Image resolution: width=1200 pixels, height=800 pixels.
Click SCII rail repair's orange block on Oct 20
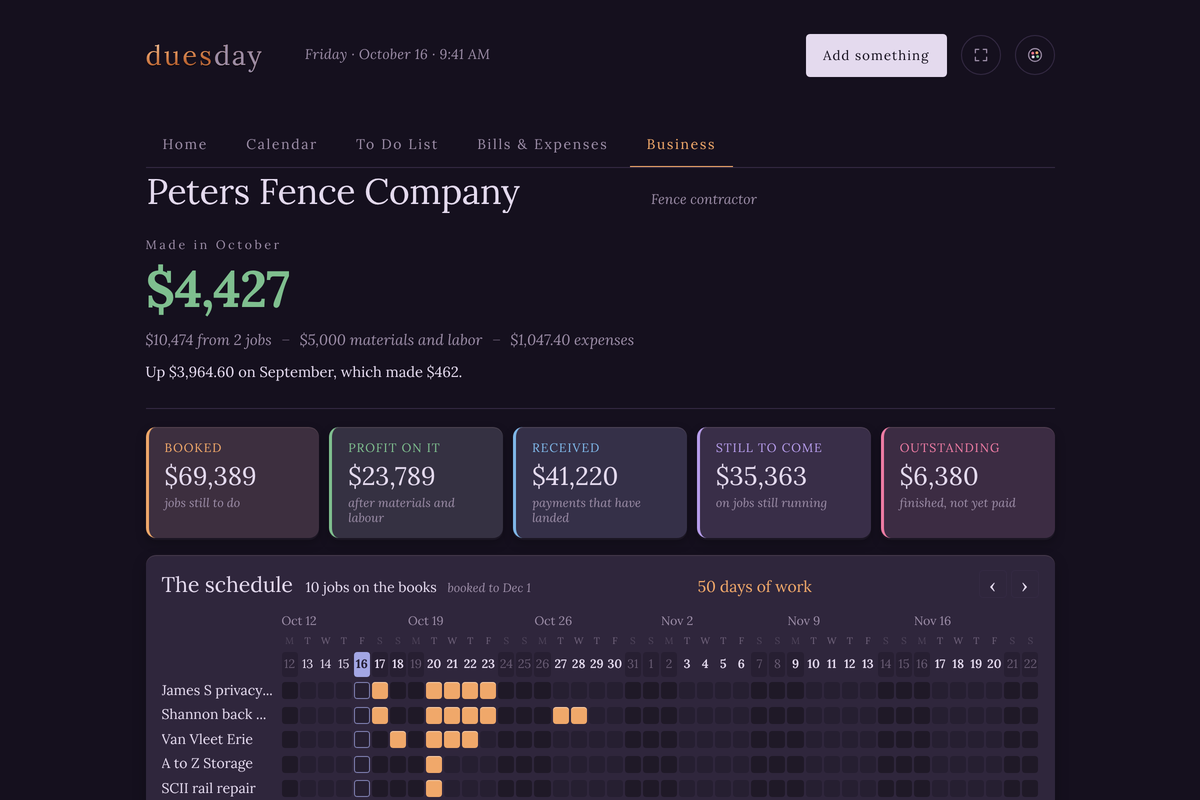pyautogui.click(x=434, y=788)
